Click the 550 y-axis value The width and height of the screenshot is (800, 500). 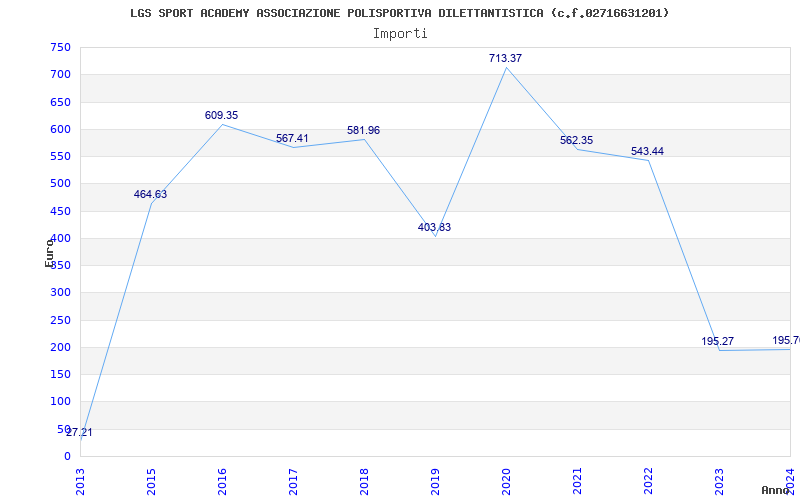(60, 157)
